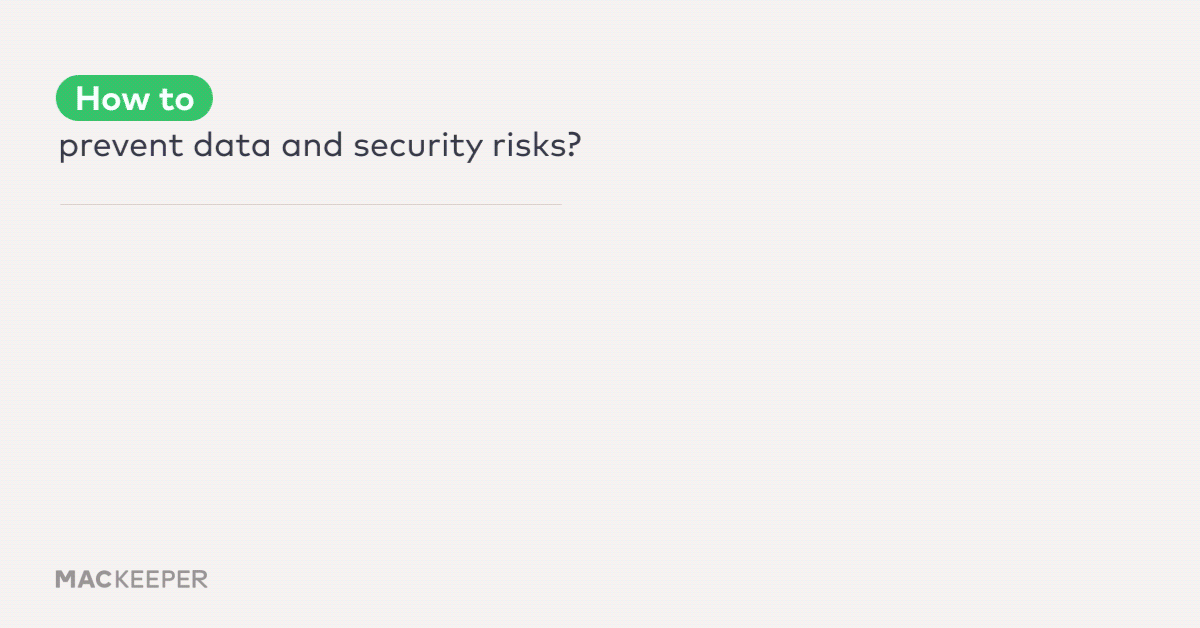
Task: Open the MacKeeper logo
Action: click(132, 579)
